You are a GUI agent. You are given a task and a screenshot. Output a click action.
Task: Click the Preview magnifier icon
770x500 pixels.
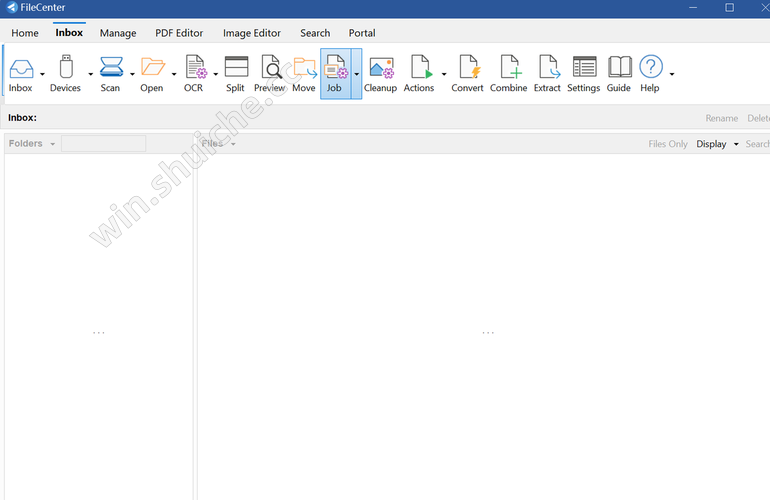coord(270,68)
